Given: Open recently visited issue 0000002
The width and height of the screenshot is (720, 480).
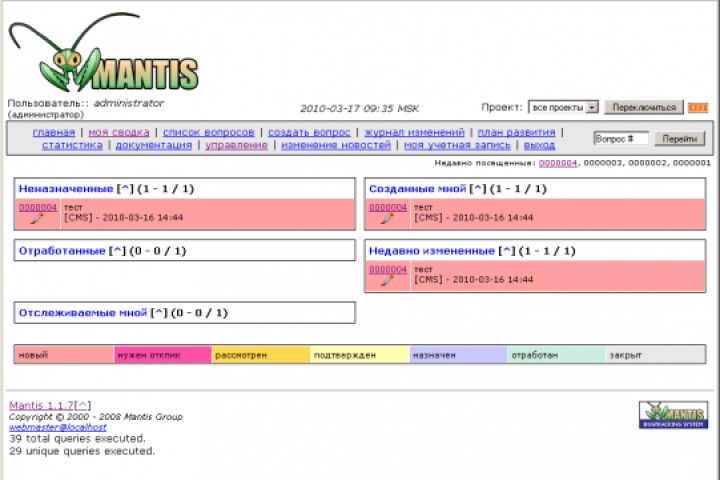Looking at the screenshot, I should click(x=647, y=163).
